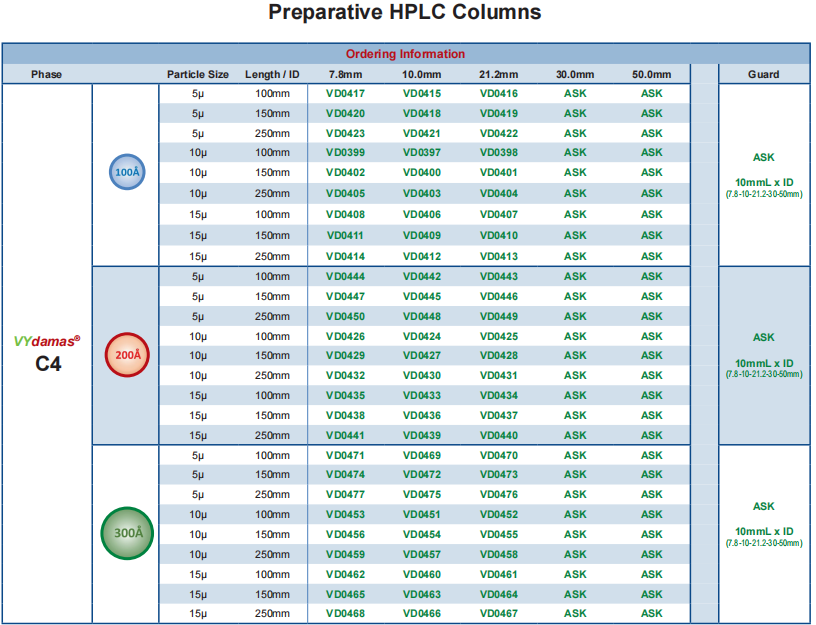The width and height of the screenshot is (816, 625).
Task: Click part number VD0412
Action: coord(422,257)
